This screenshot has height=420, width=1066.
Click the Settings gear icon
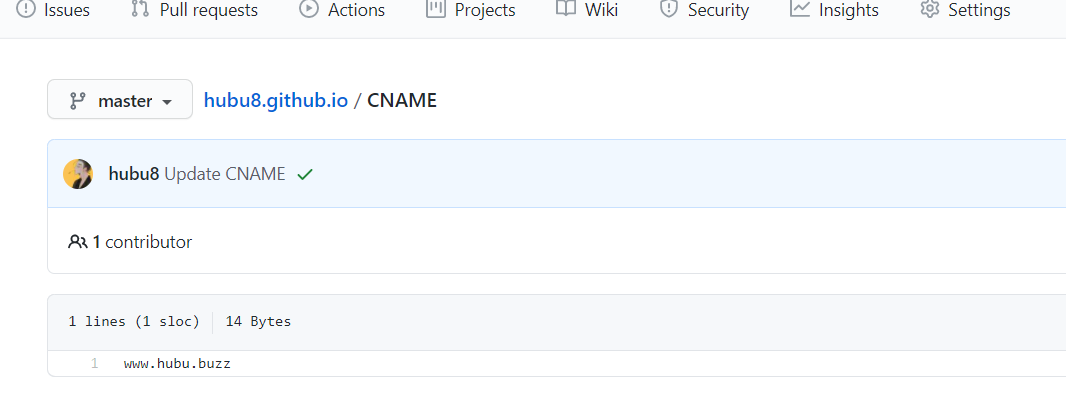(x=929, y=9)
